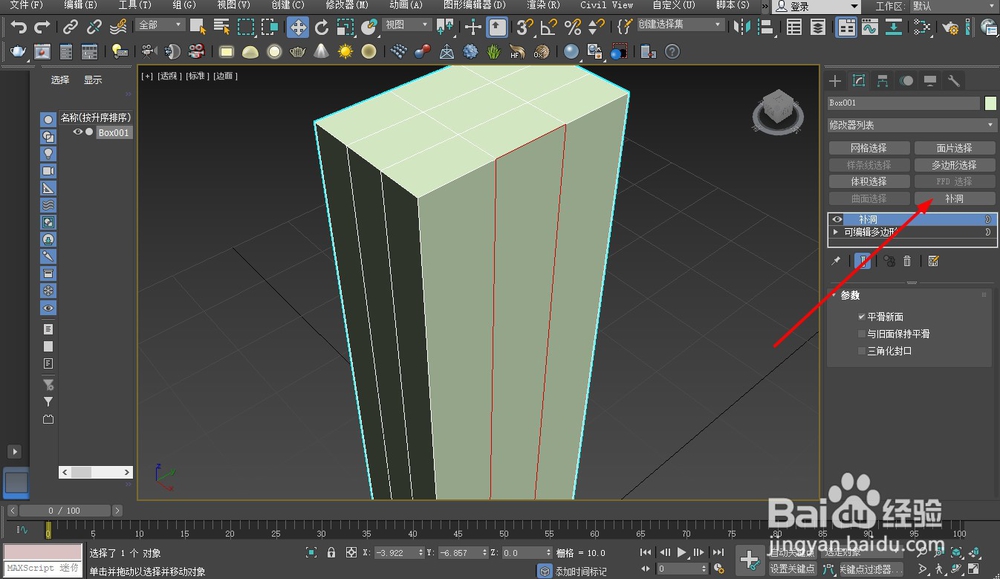Image resolution: width=1000 pixels, height=579 pixels.
Task: Click the 面片选择 button
Action: point(954,148)
